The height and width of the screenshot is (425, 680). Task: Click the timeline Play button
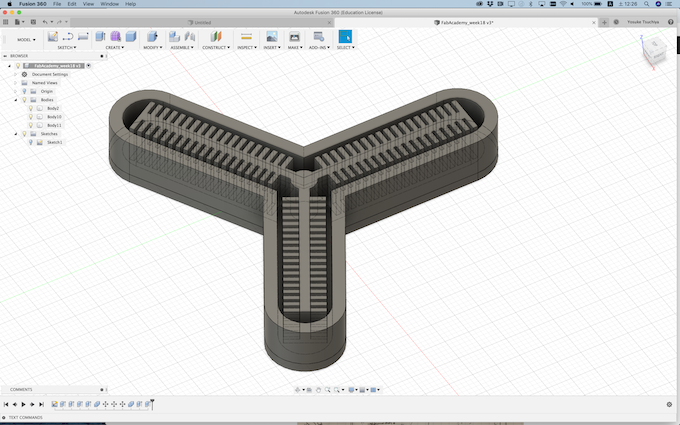[x=23, y=404]
